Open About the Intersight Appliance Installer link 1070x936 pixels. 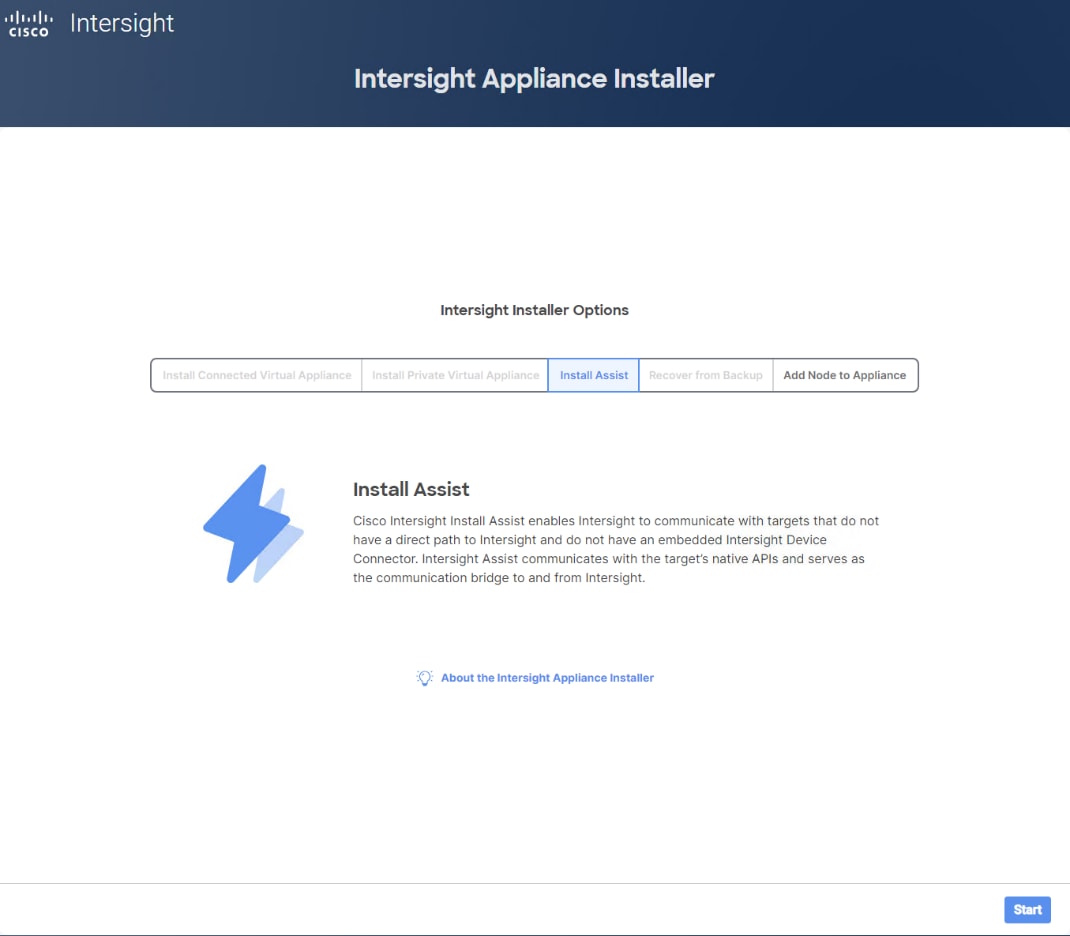(547, 677)
